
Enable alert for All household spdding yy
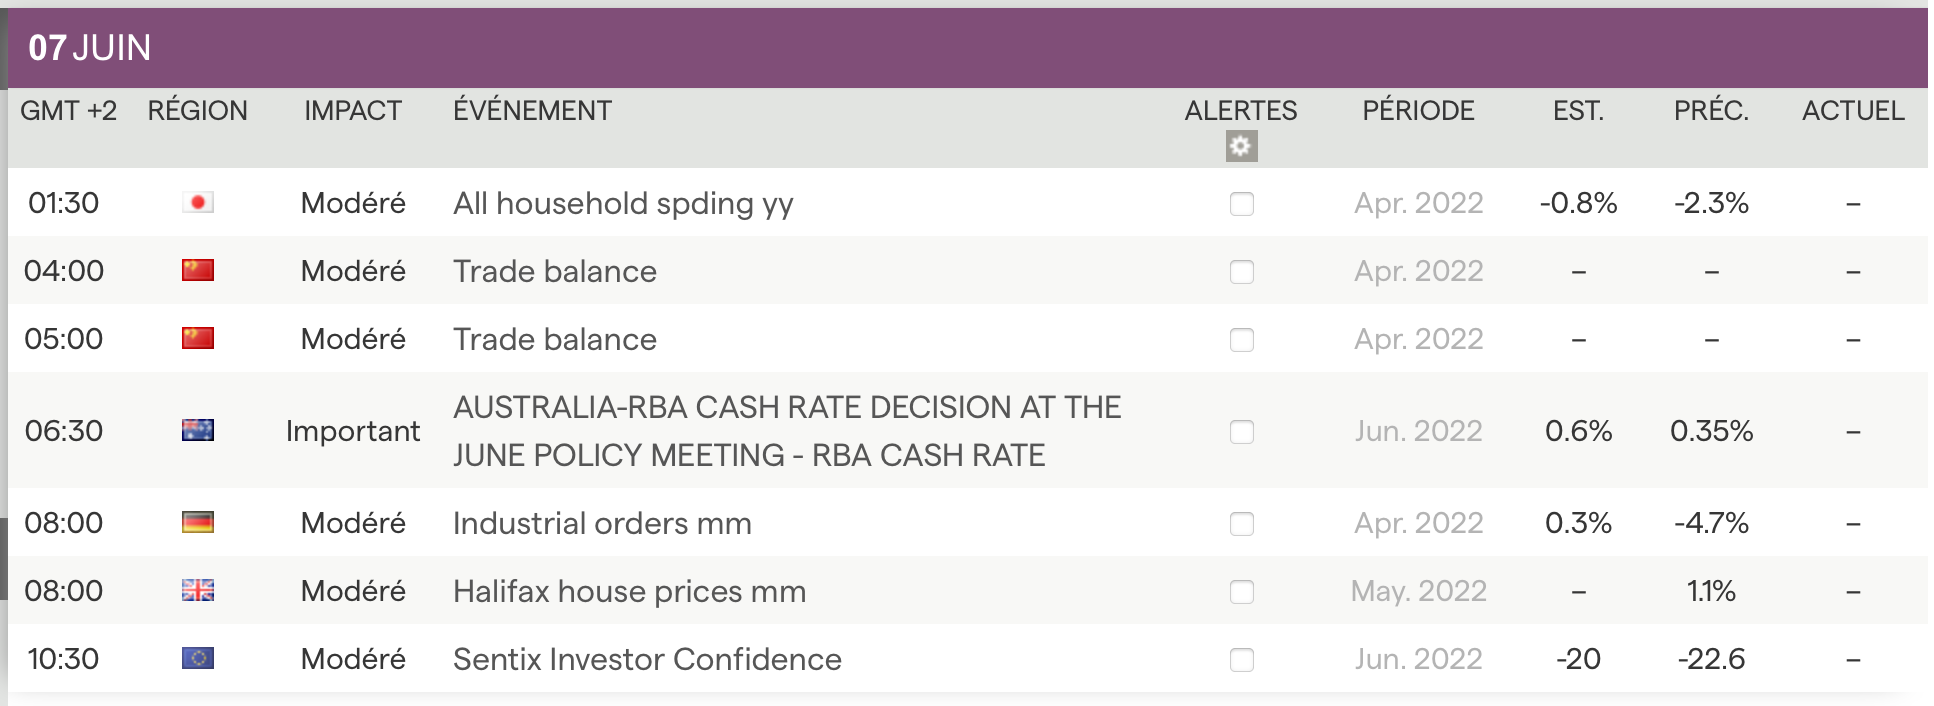pyautogui.click(x=1241, y=204)
